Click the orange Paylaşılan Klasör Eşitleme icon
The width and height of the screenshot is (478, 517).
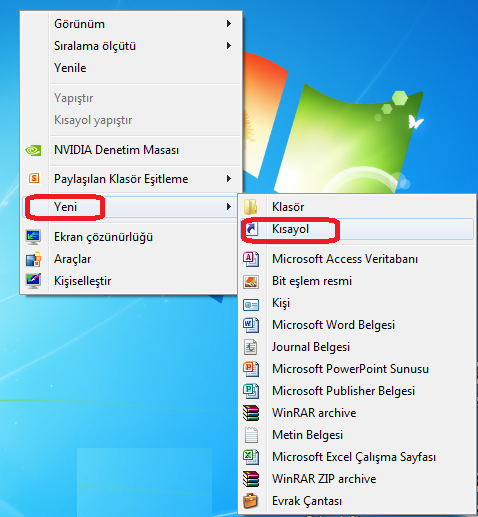34,178
